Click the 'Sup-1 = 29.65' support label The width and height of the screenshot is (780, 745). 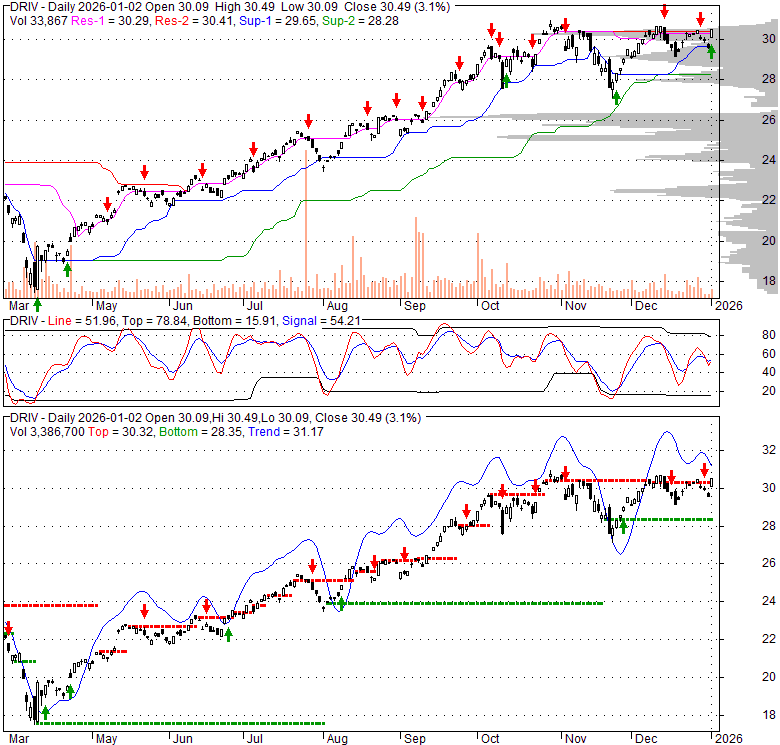(278, 21)
